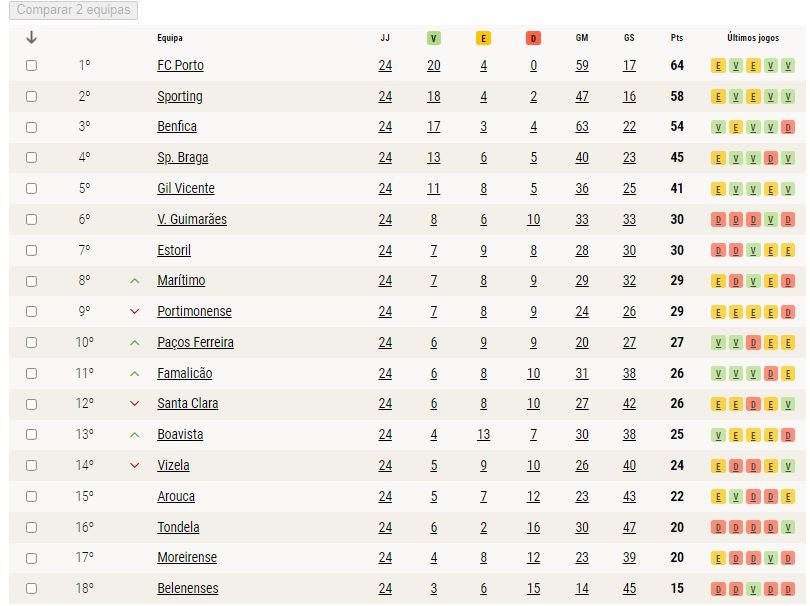Click the red D losses column header

point(533,38)
